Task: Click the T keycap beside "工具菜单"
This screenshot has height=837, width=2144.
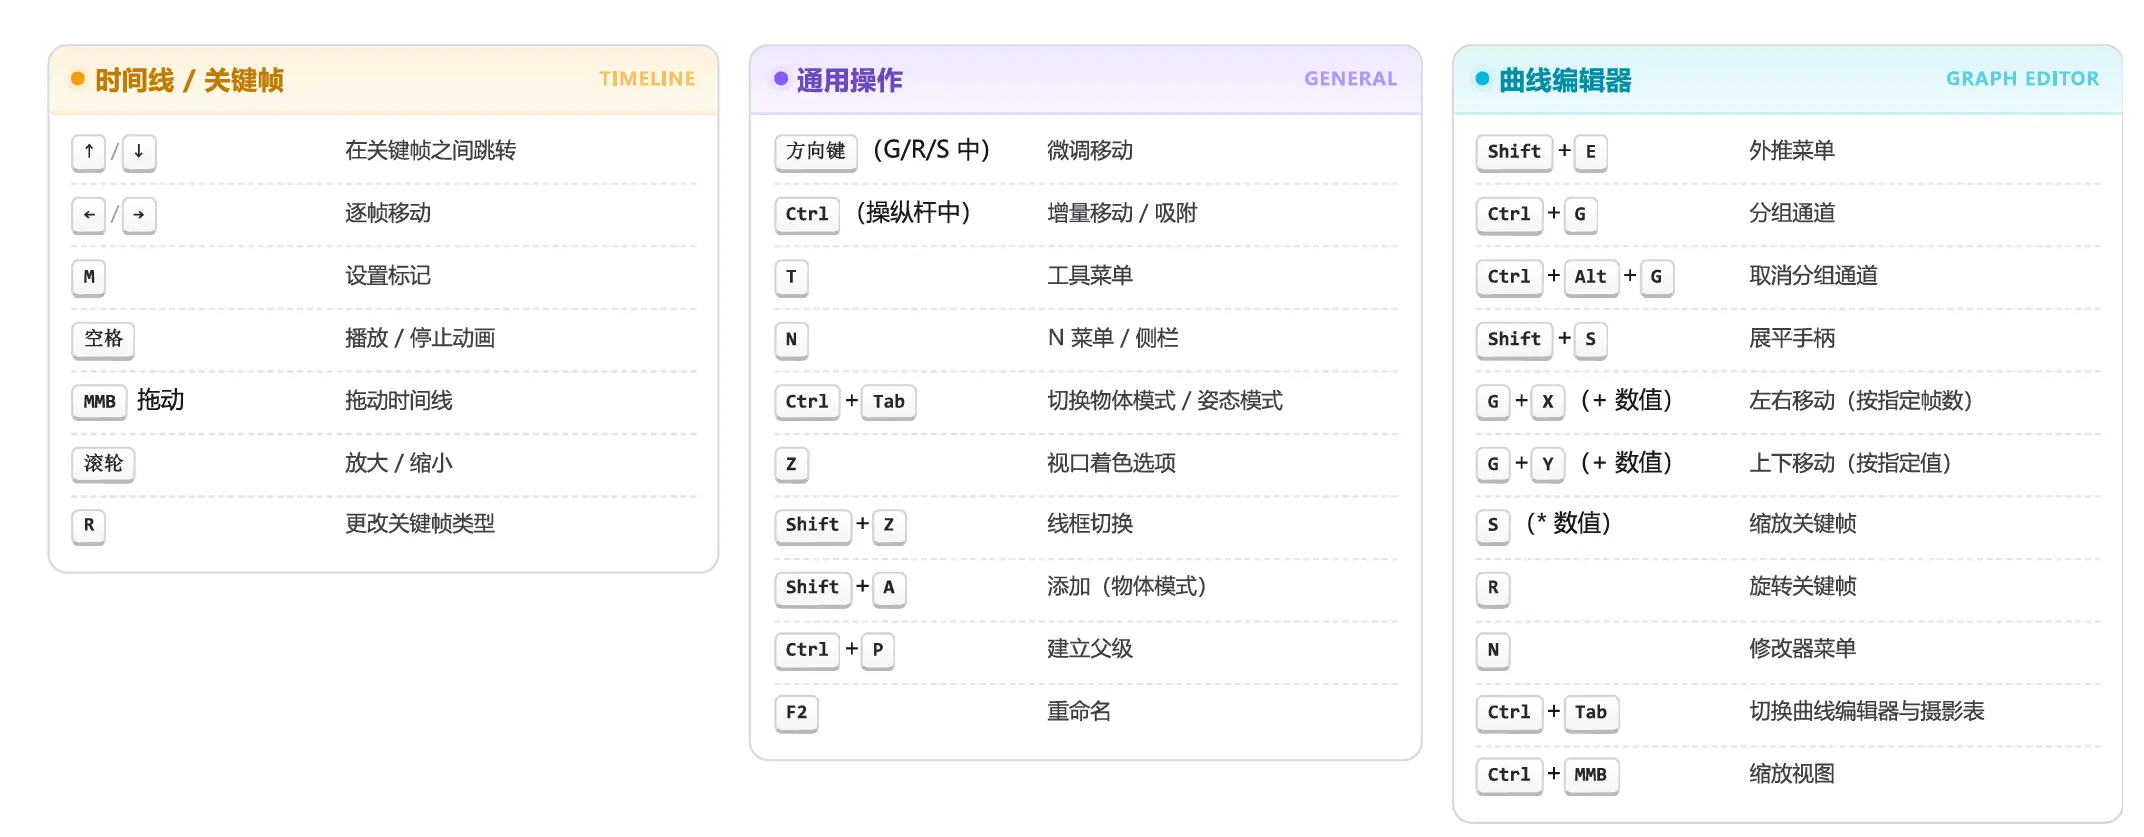Action: pos(791,277)
